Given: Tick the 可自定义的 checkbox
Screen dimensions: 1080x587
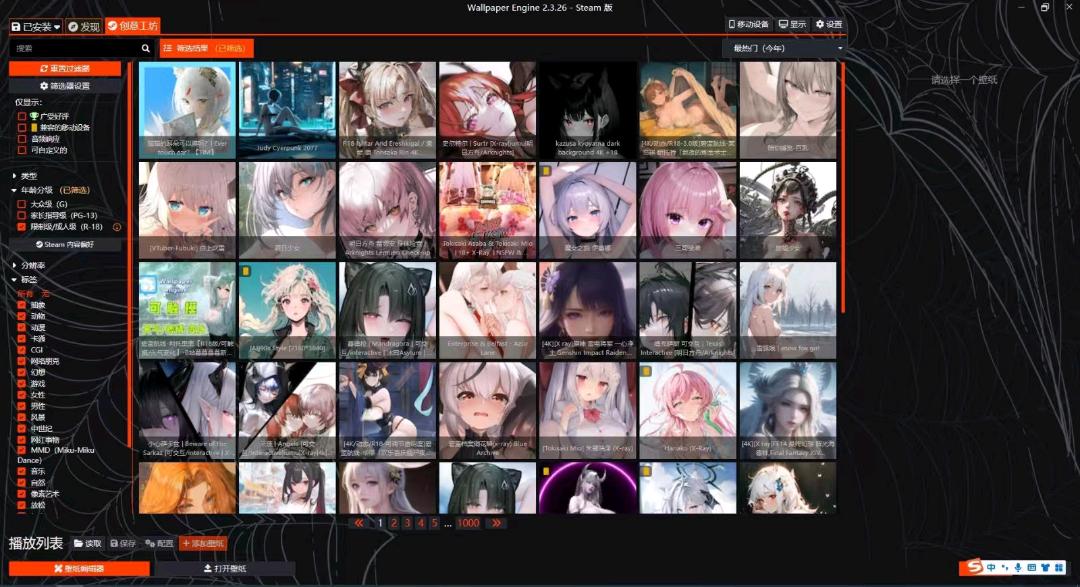Looking at the screenshot, I should [22, 150].
